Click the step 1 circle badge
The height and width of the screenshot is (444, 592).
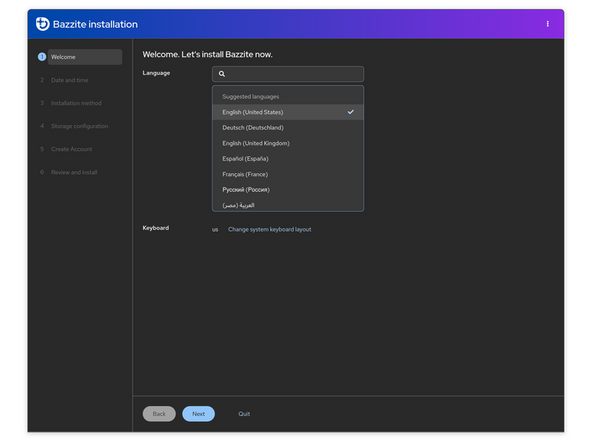tap(42, 57)
